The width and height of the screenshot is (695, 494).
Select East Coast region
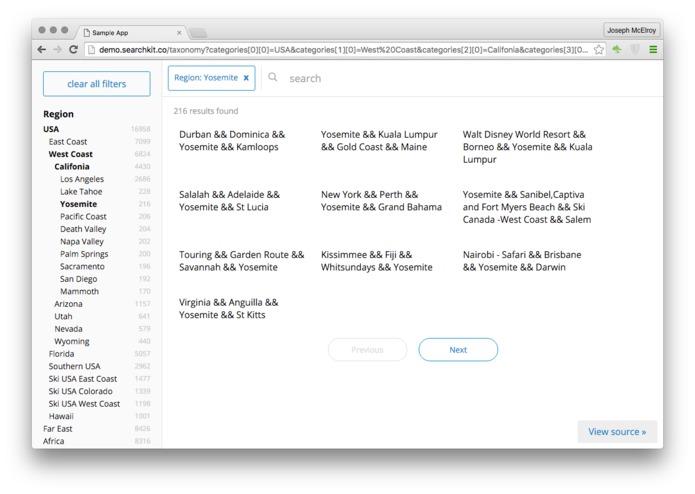(x=68, y=141)
